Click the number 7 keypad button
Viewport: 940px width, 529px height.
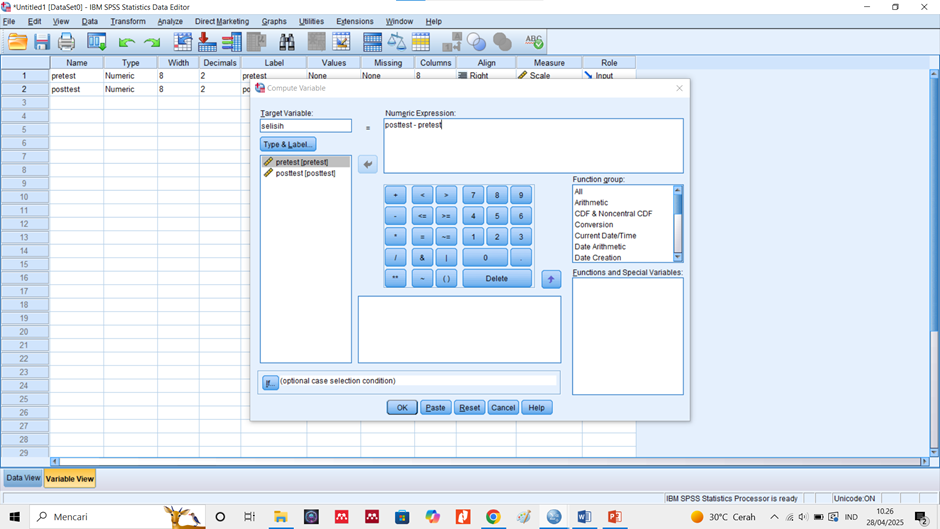click(473, 195)
